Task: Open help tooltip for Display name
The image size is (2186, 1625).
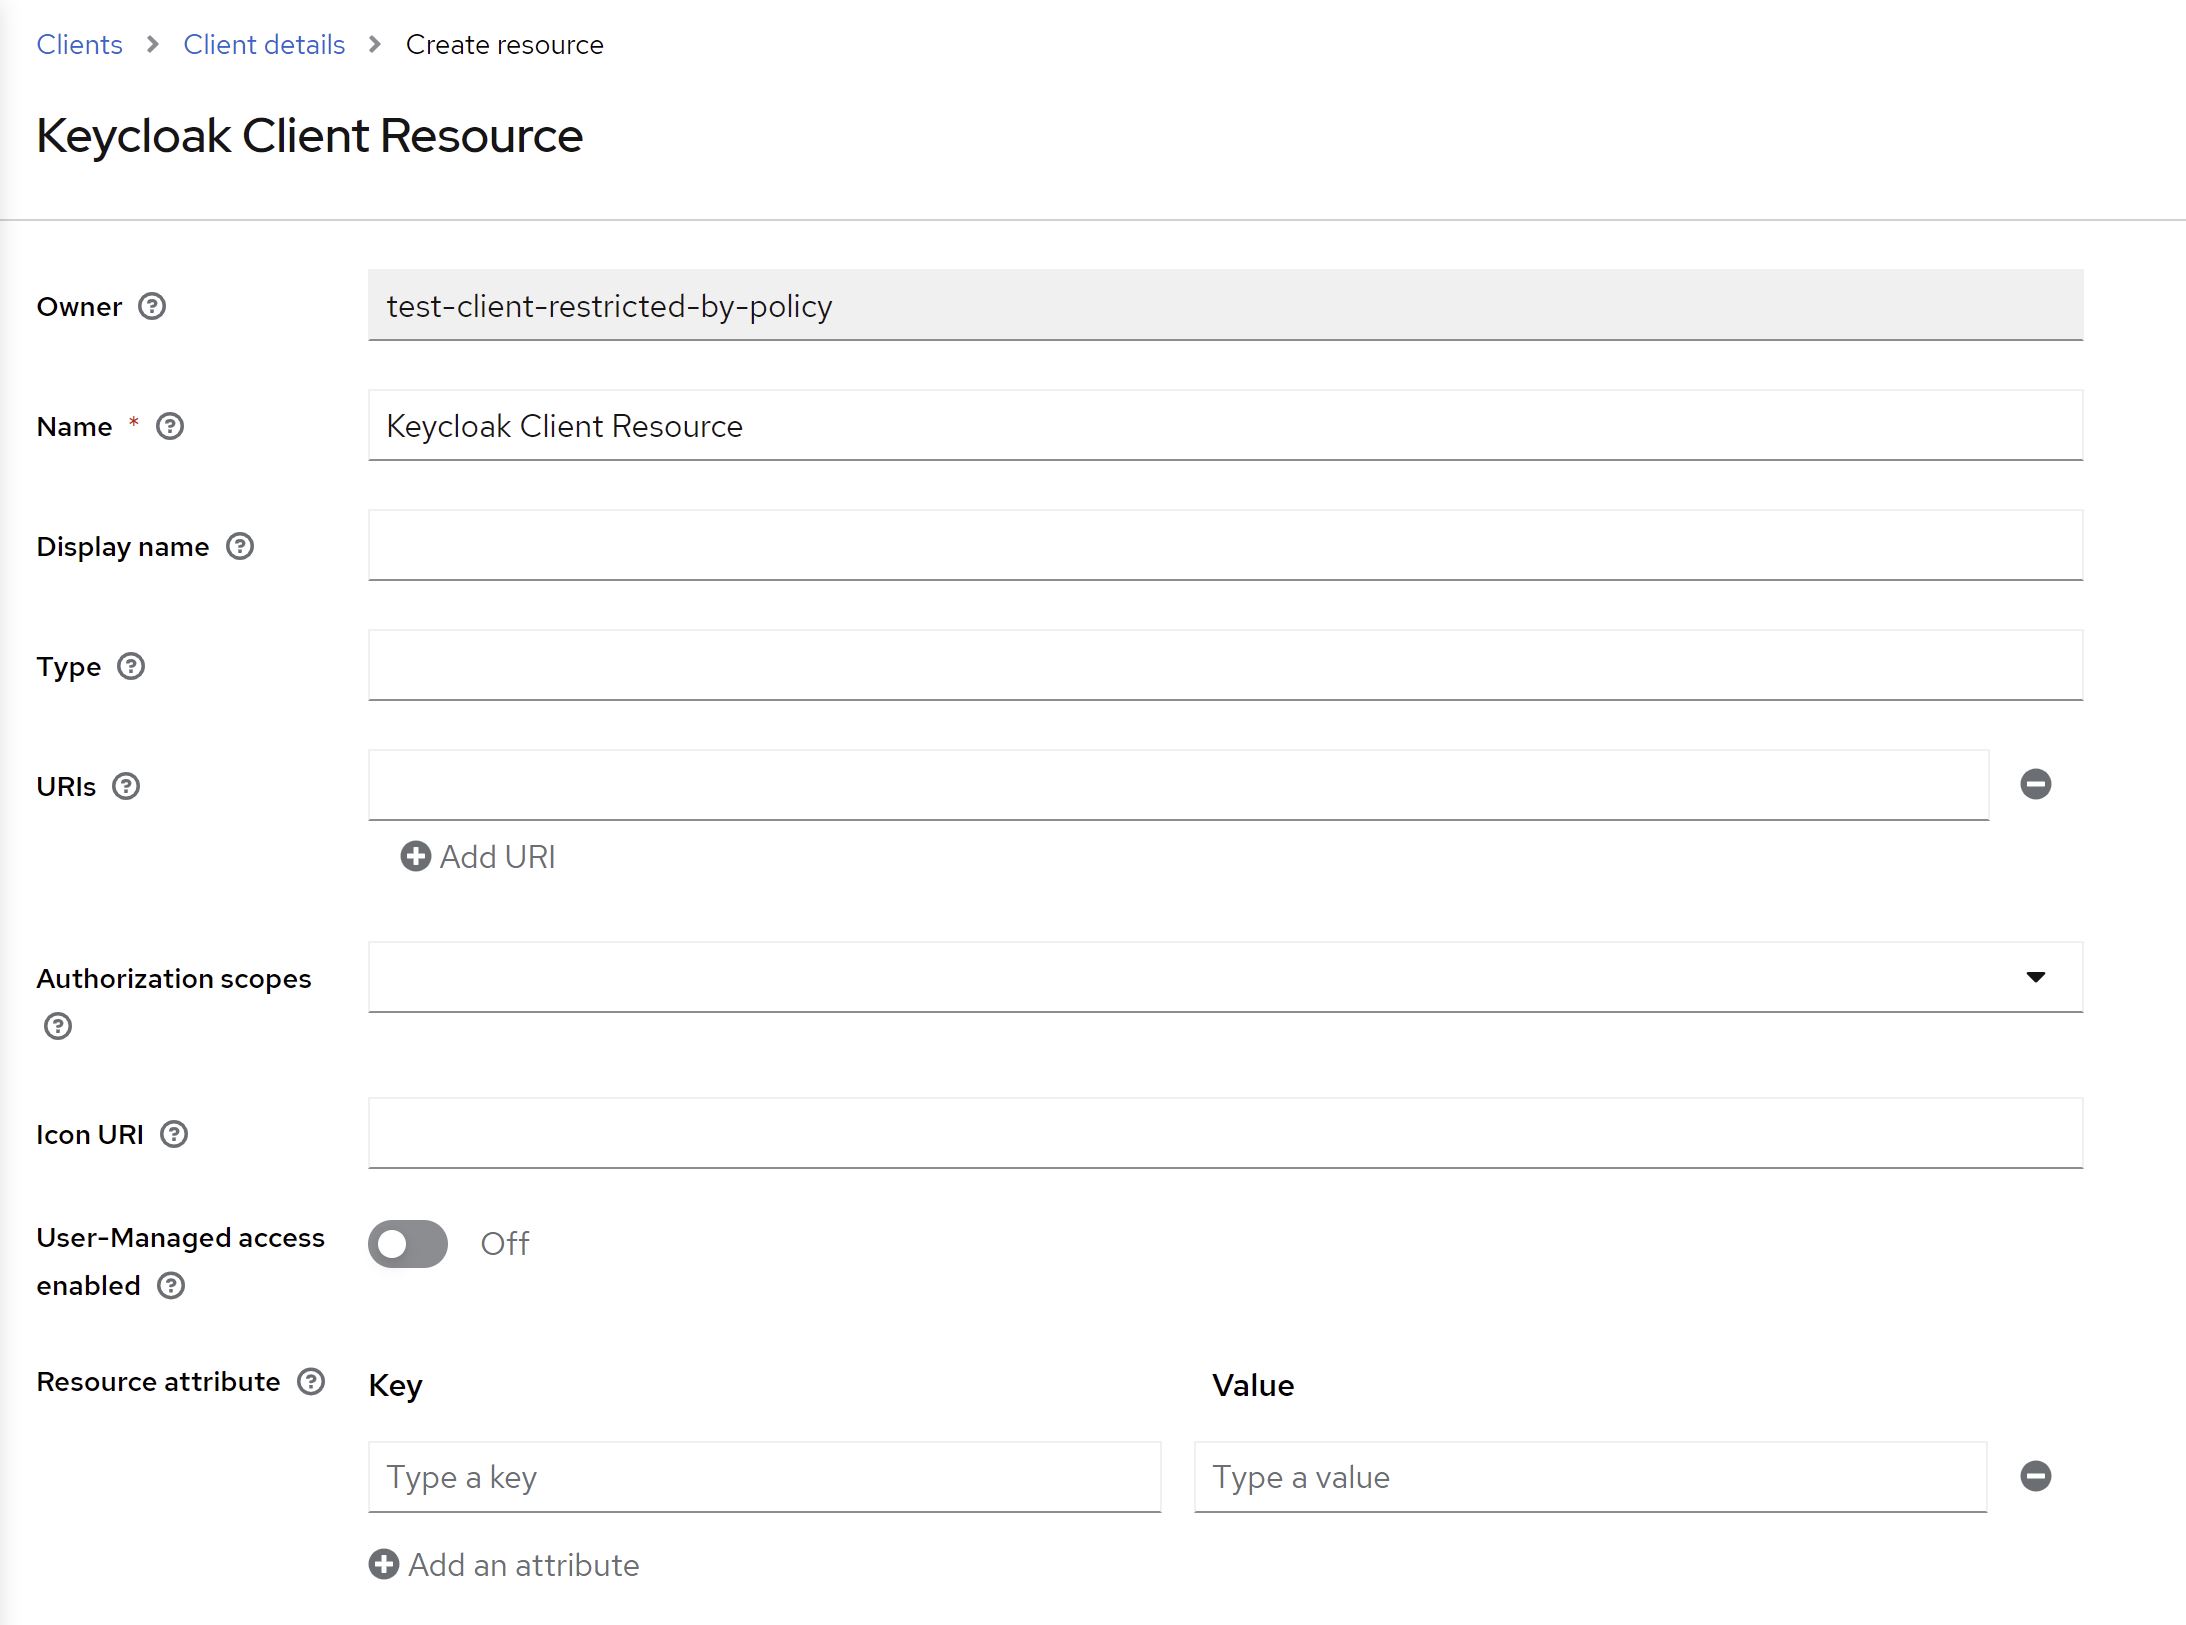Action: click(240, 547)
